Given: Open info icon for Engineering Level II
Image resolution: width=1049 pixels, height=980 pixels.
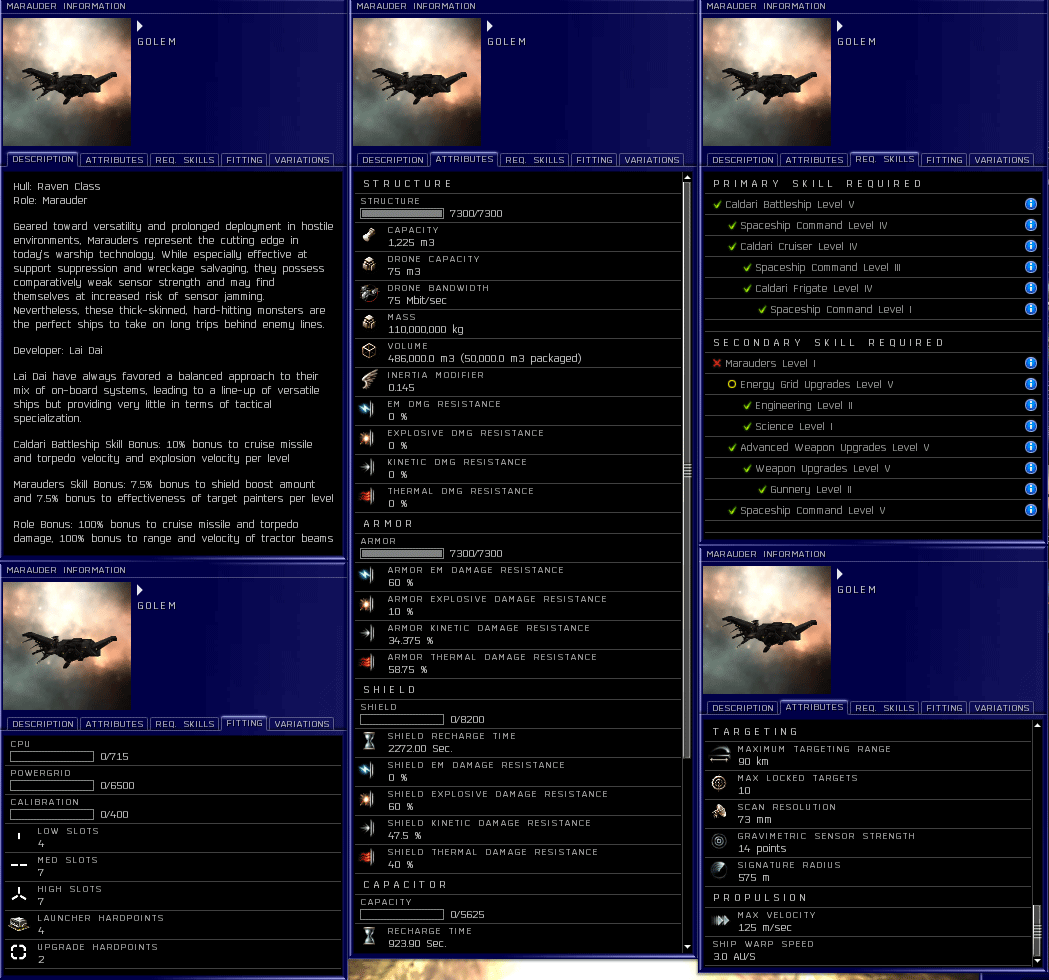Looking at the screenshot, I should pos(1030,405).
